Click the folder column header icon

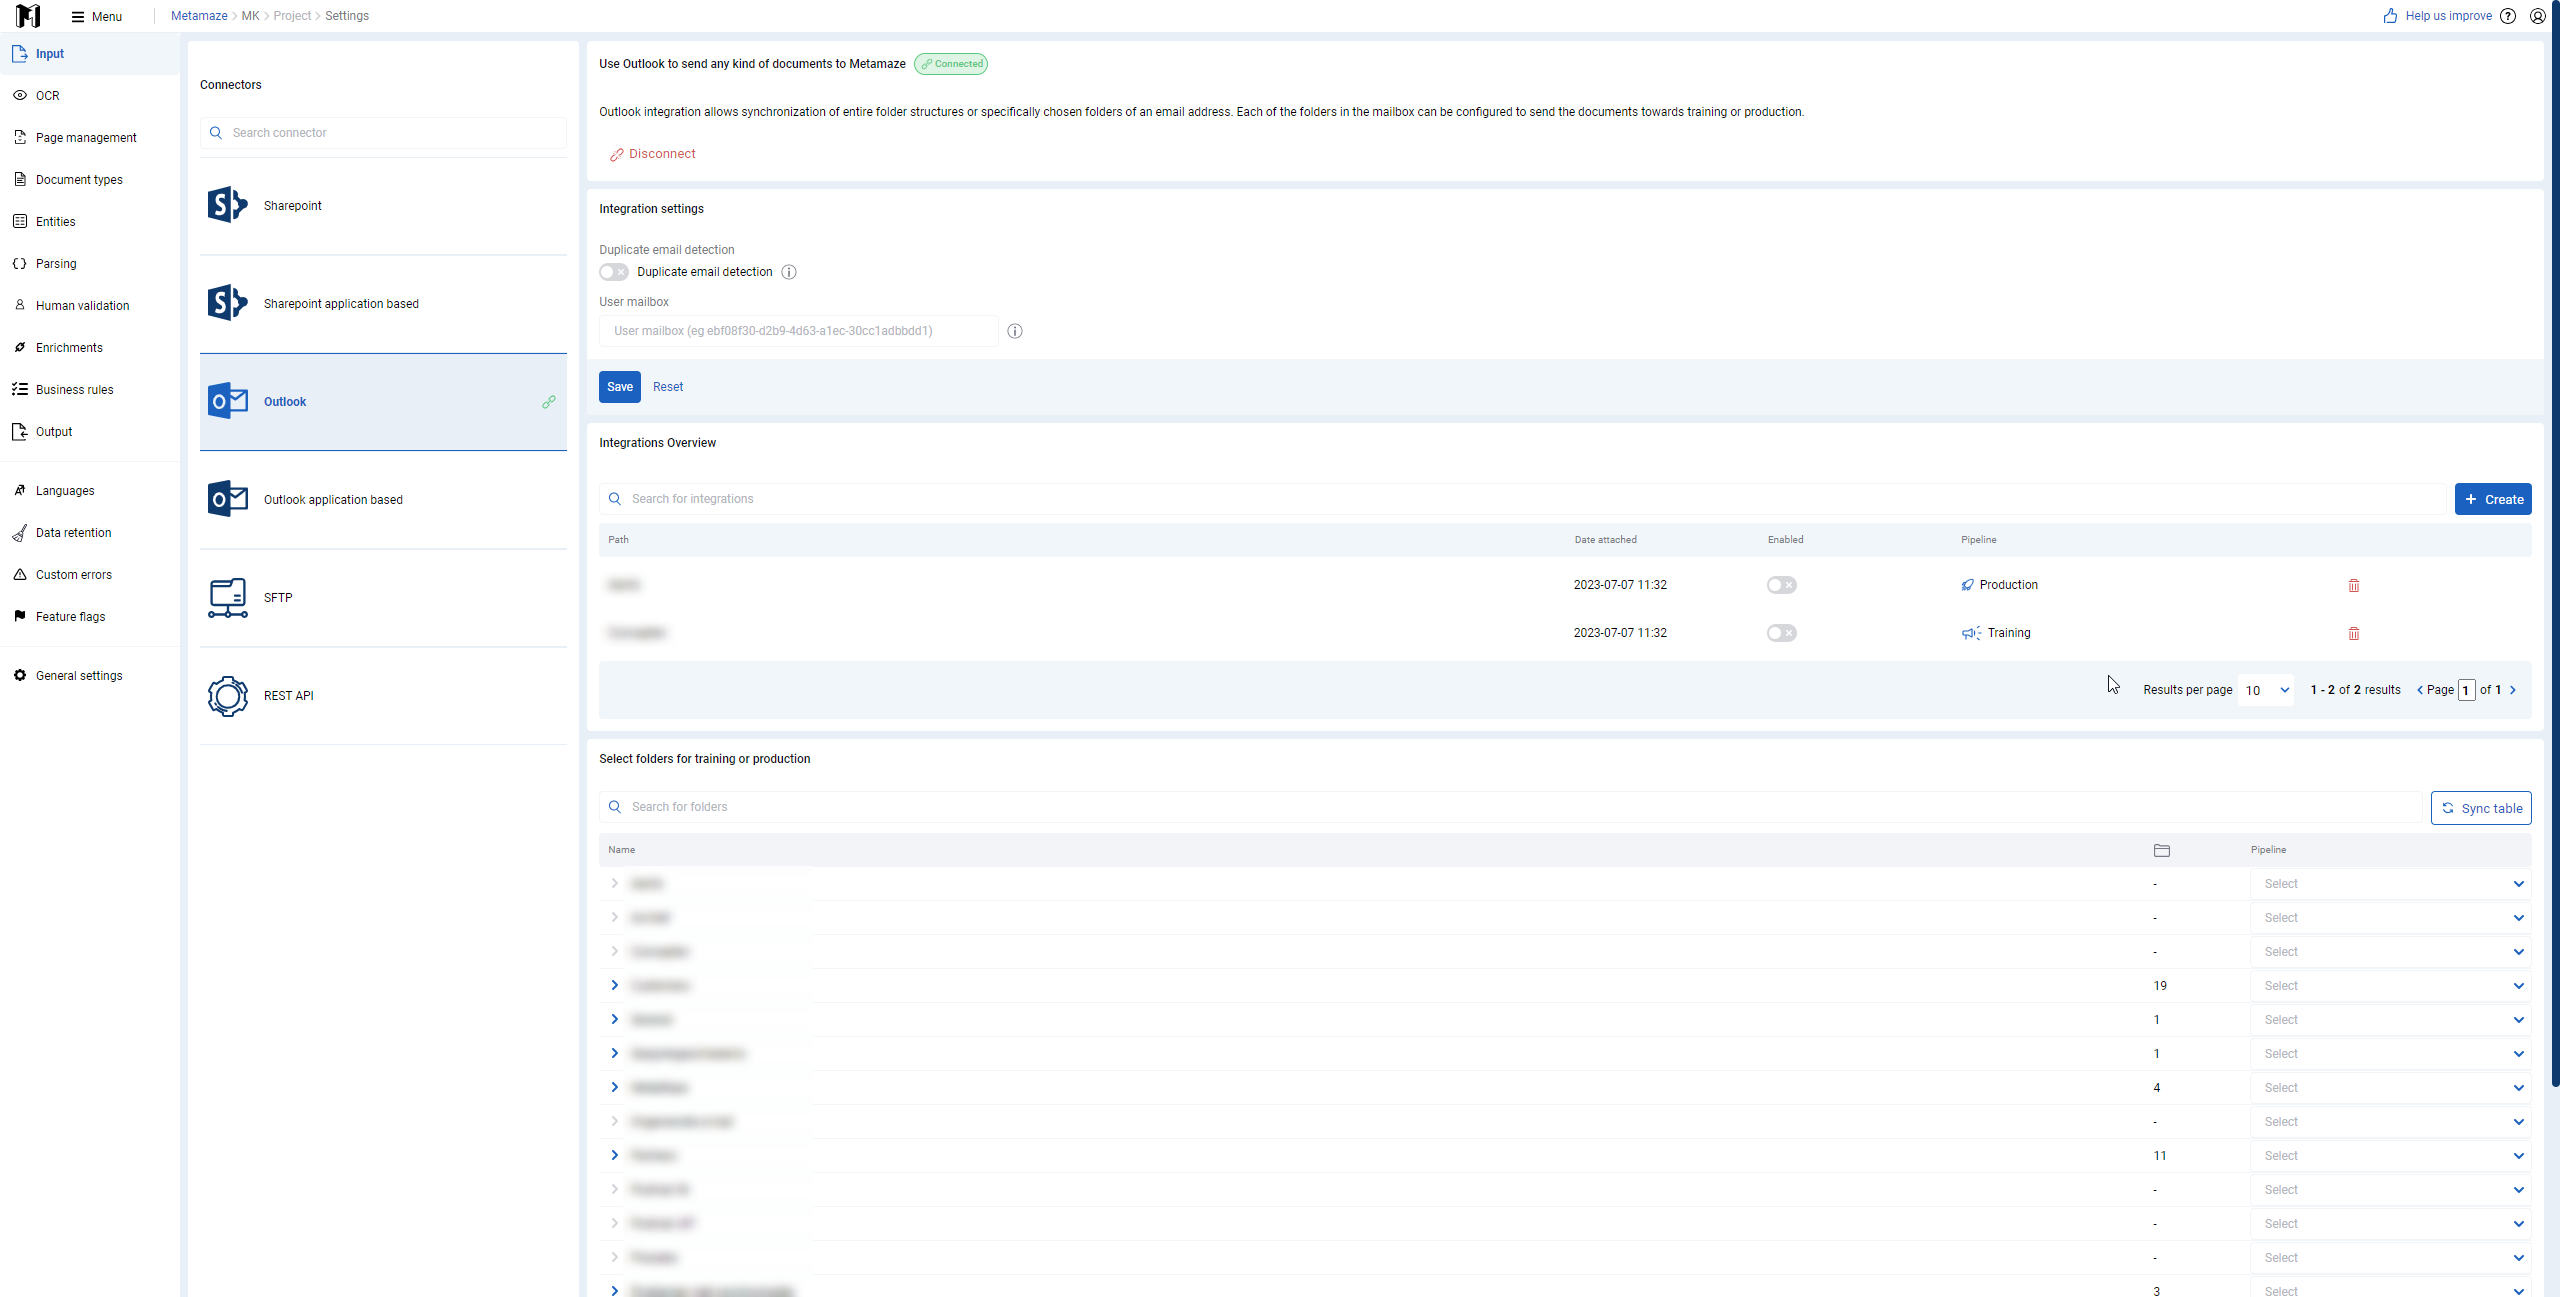pyautogui.click(x=2162, y=850)
